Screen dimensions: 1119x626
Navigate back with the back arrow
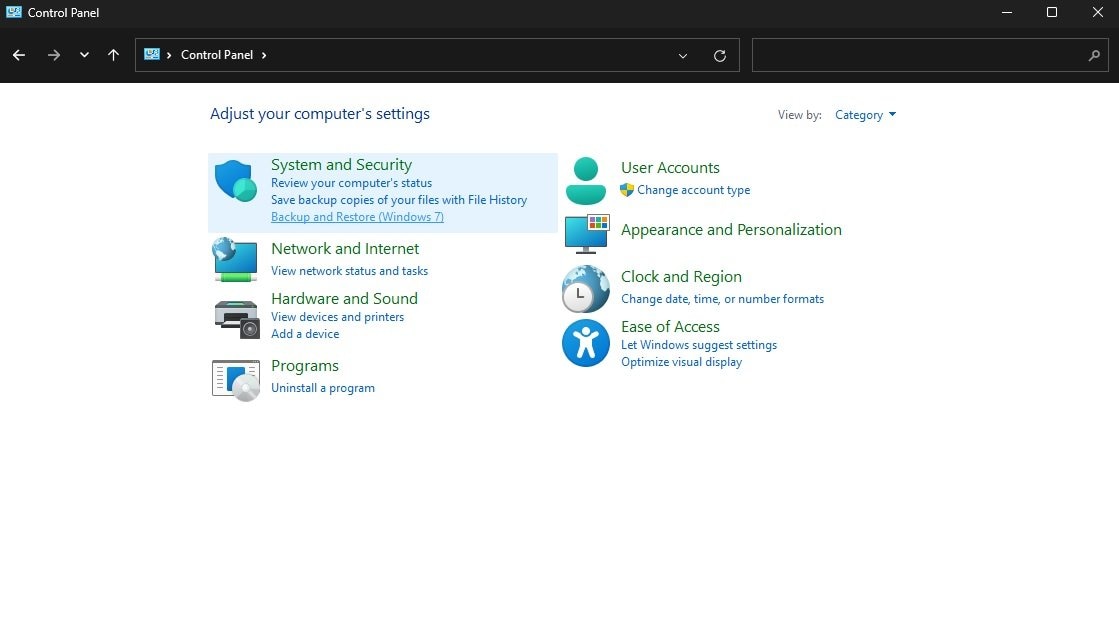click(19, 56)
